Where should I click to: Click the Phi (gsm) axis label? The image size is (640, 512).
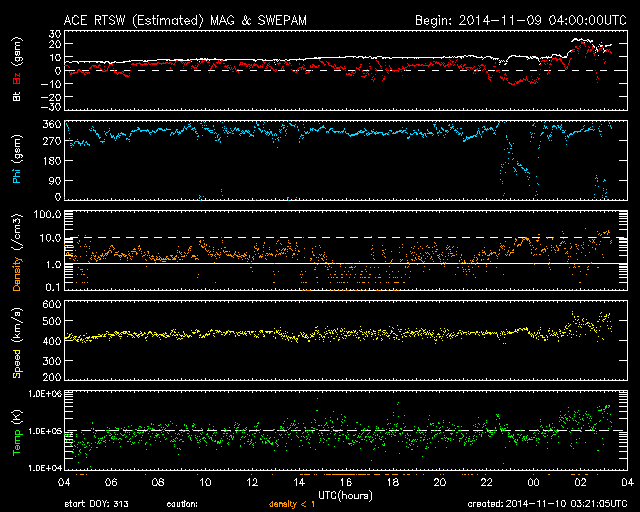click(15, 162)
